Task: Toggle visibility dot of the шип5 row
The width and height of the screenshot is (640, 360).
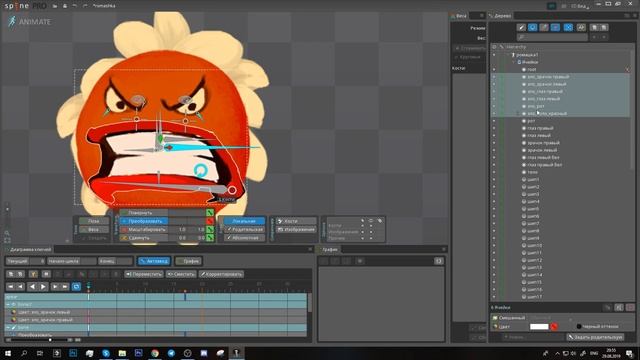Action: 494,209
